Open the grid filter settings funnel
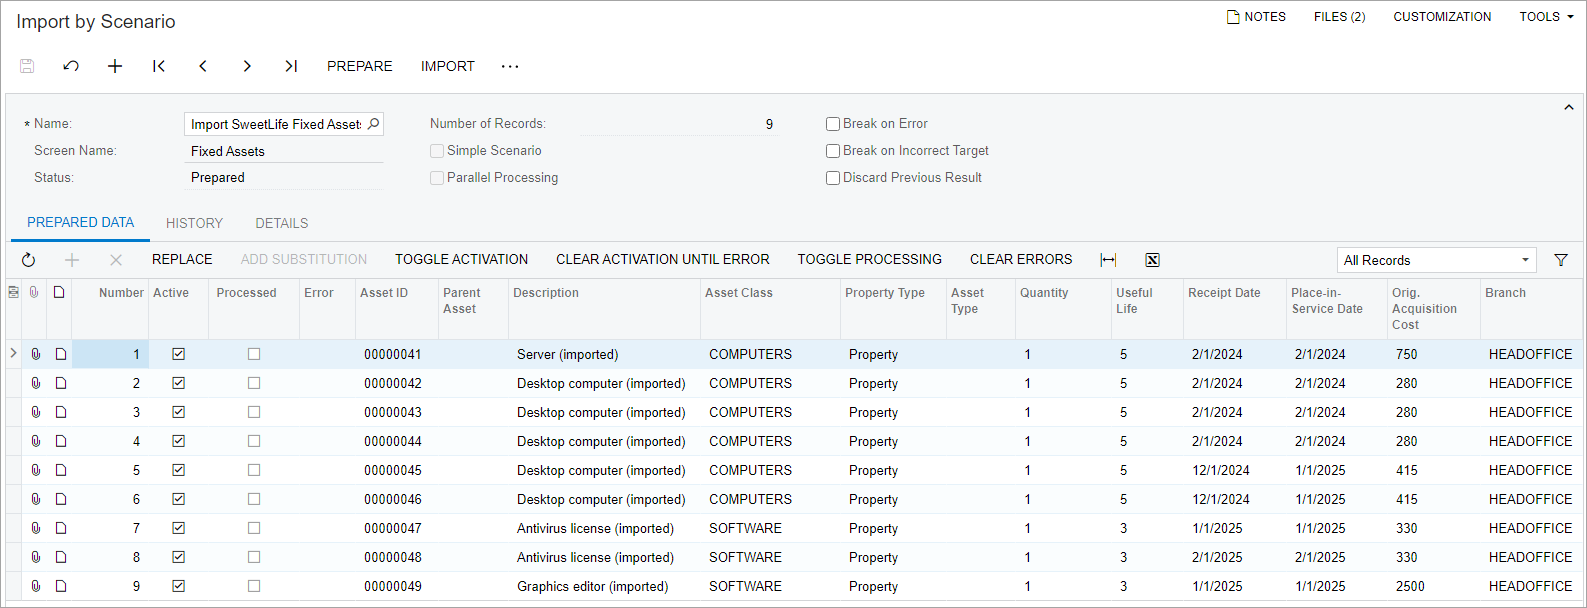1587x608 pixels. (x=1560, y=260)
